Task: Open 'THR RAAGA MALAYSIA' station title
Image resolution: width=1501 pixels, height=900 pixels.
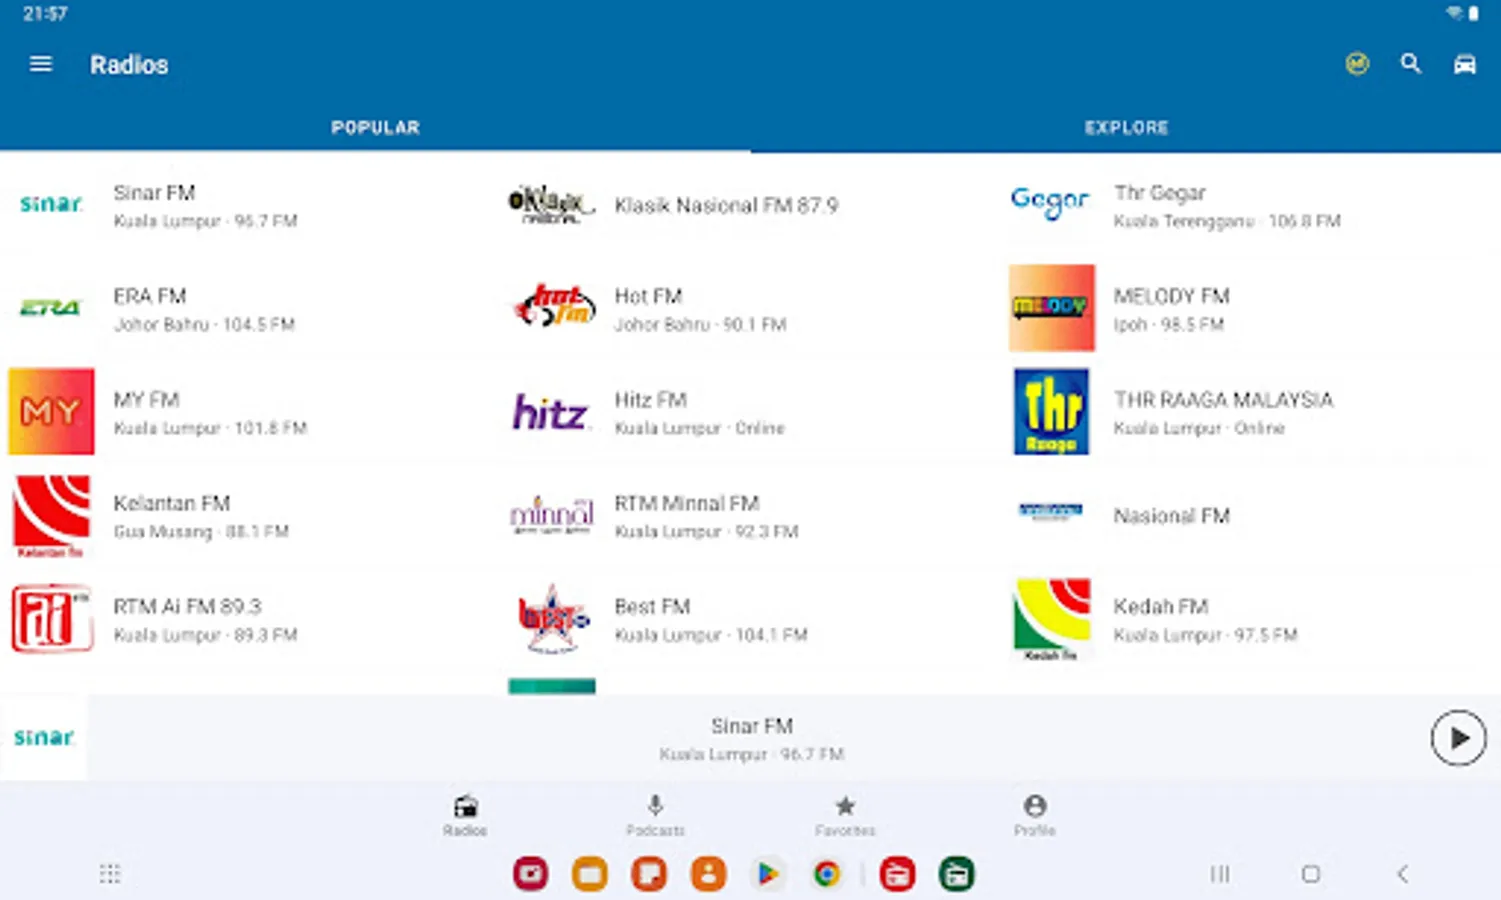Action: (x=1224, y=399)
